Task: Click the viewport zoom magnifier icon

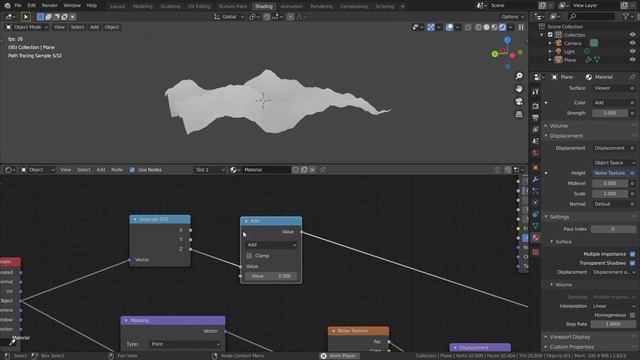Action: pos(519,76)
